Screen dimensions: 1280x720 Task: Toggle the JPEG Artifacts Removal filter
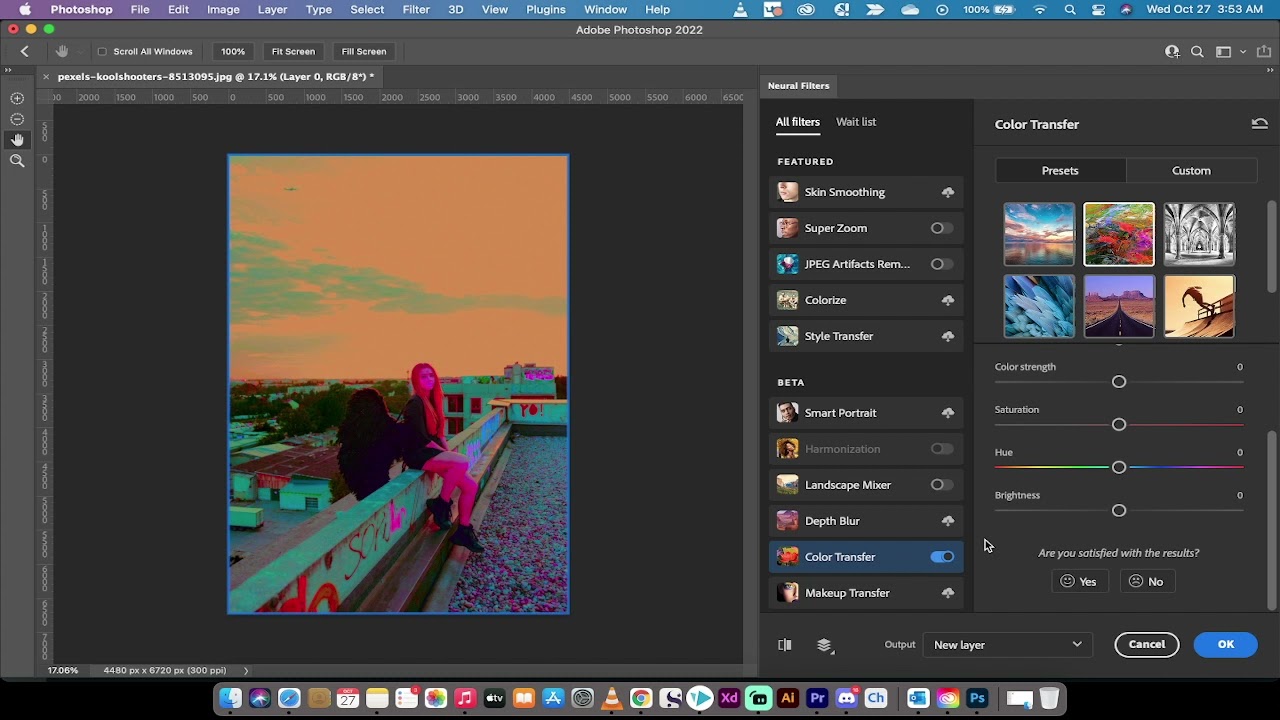941,264
